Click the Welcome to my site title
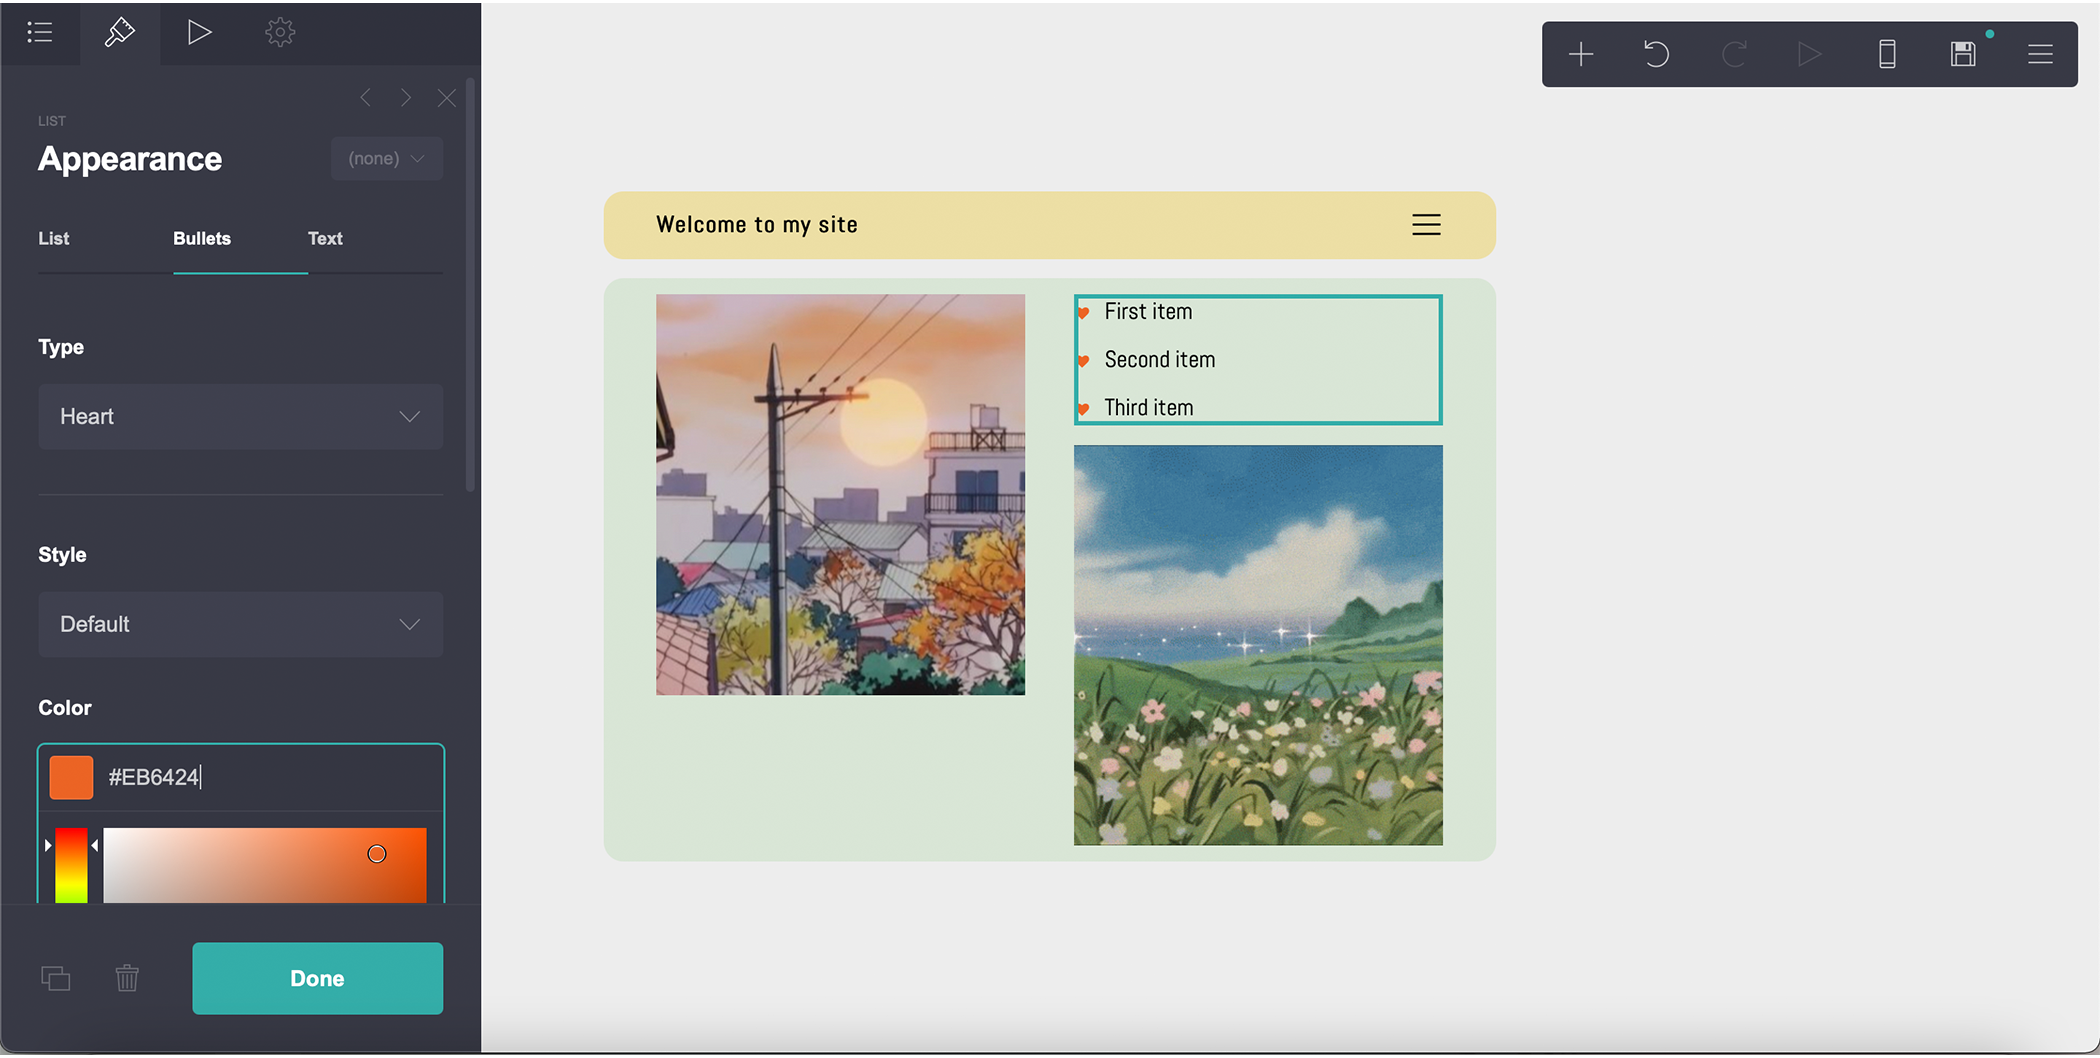Screen dimensions: 2100x1058 coord(757,225)
